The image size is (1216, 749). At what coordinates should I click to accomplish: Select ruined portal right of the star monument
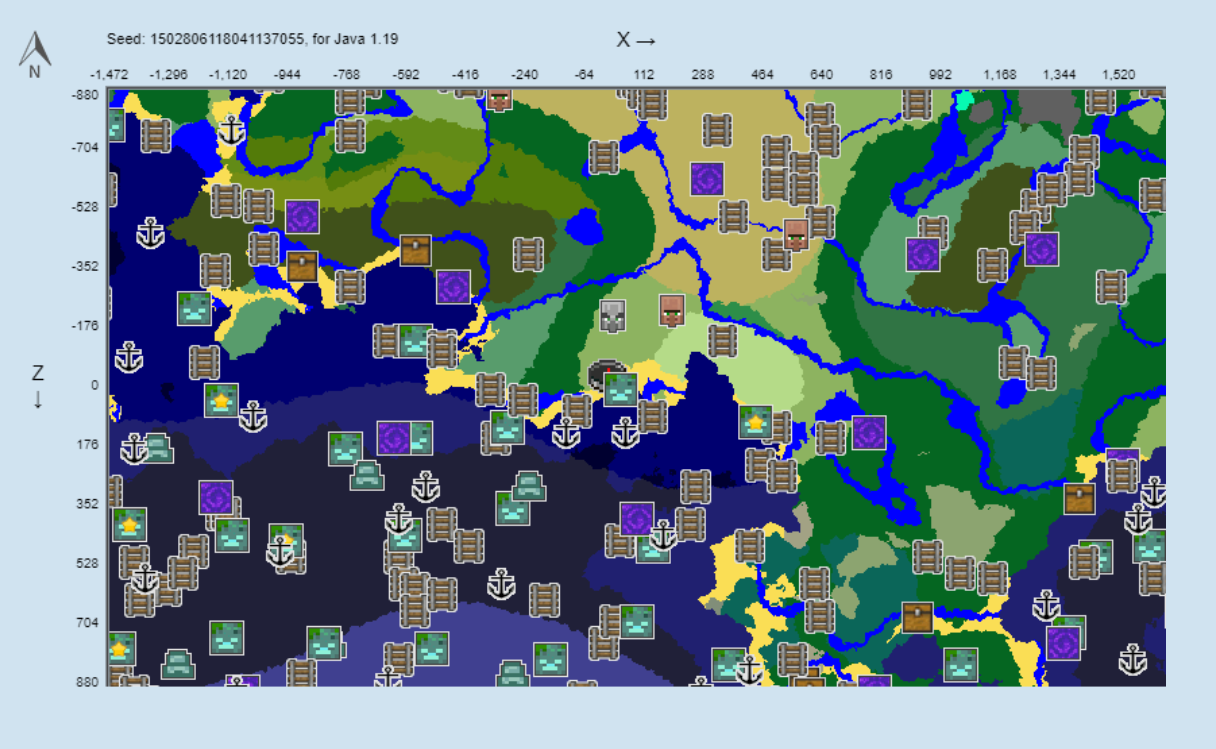(868, 433)
